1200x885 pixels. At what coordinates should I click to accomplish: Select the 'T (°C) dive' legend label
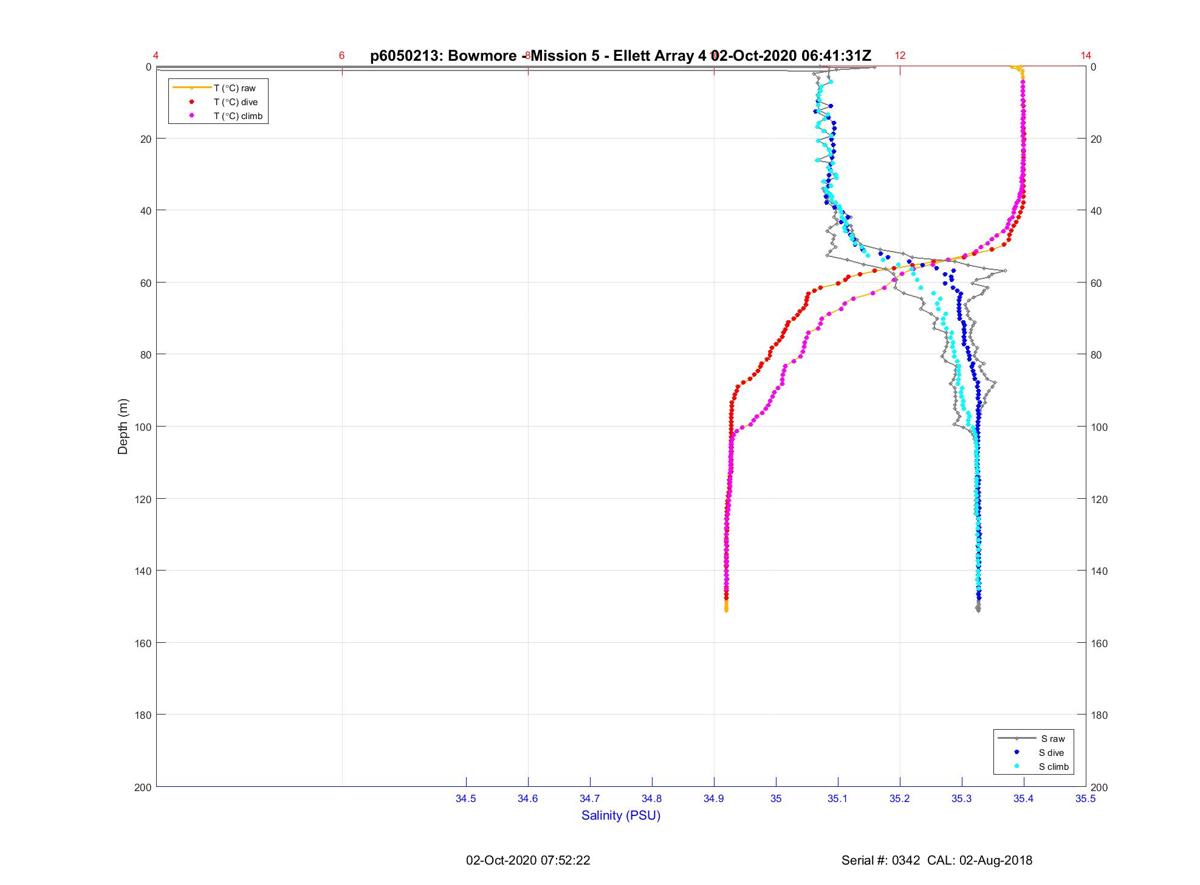point(235,102)
